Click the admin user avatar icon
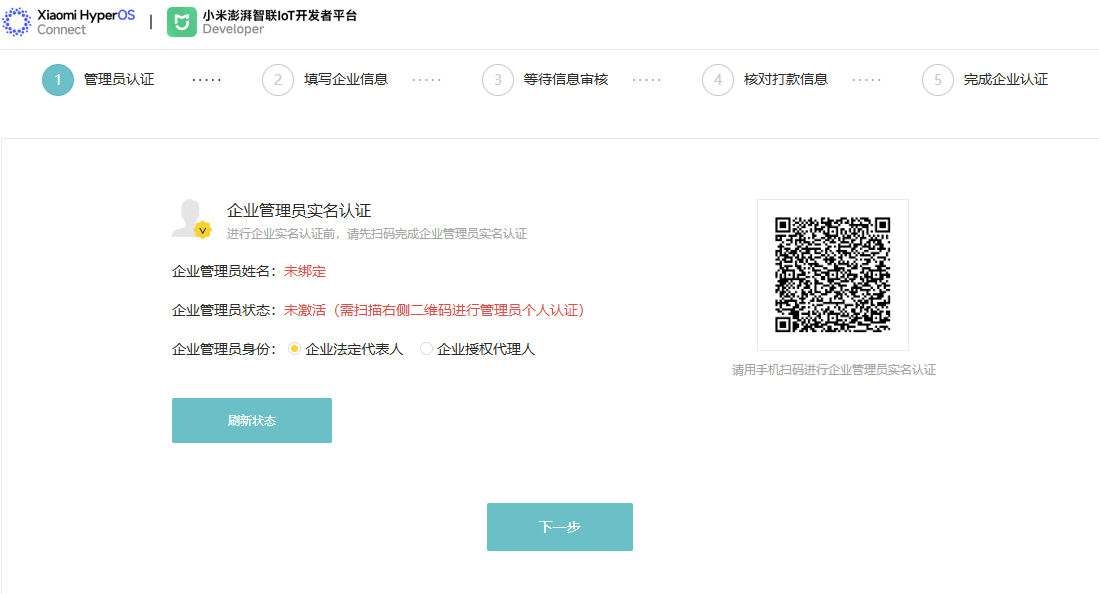Viewport: 1099px width, 594px height. tap(190, 219)
